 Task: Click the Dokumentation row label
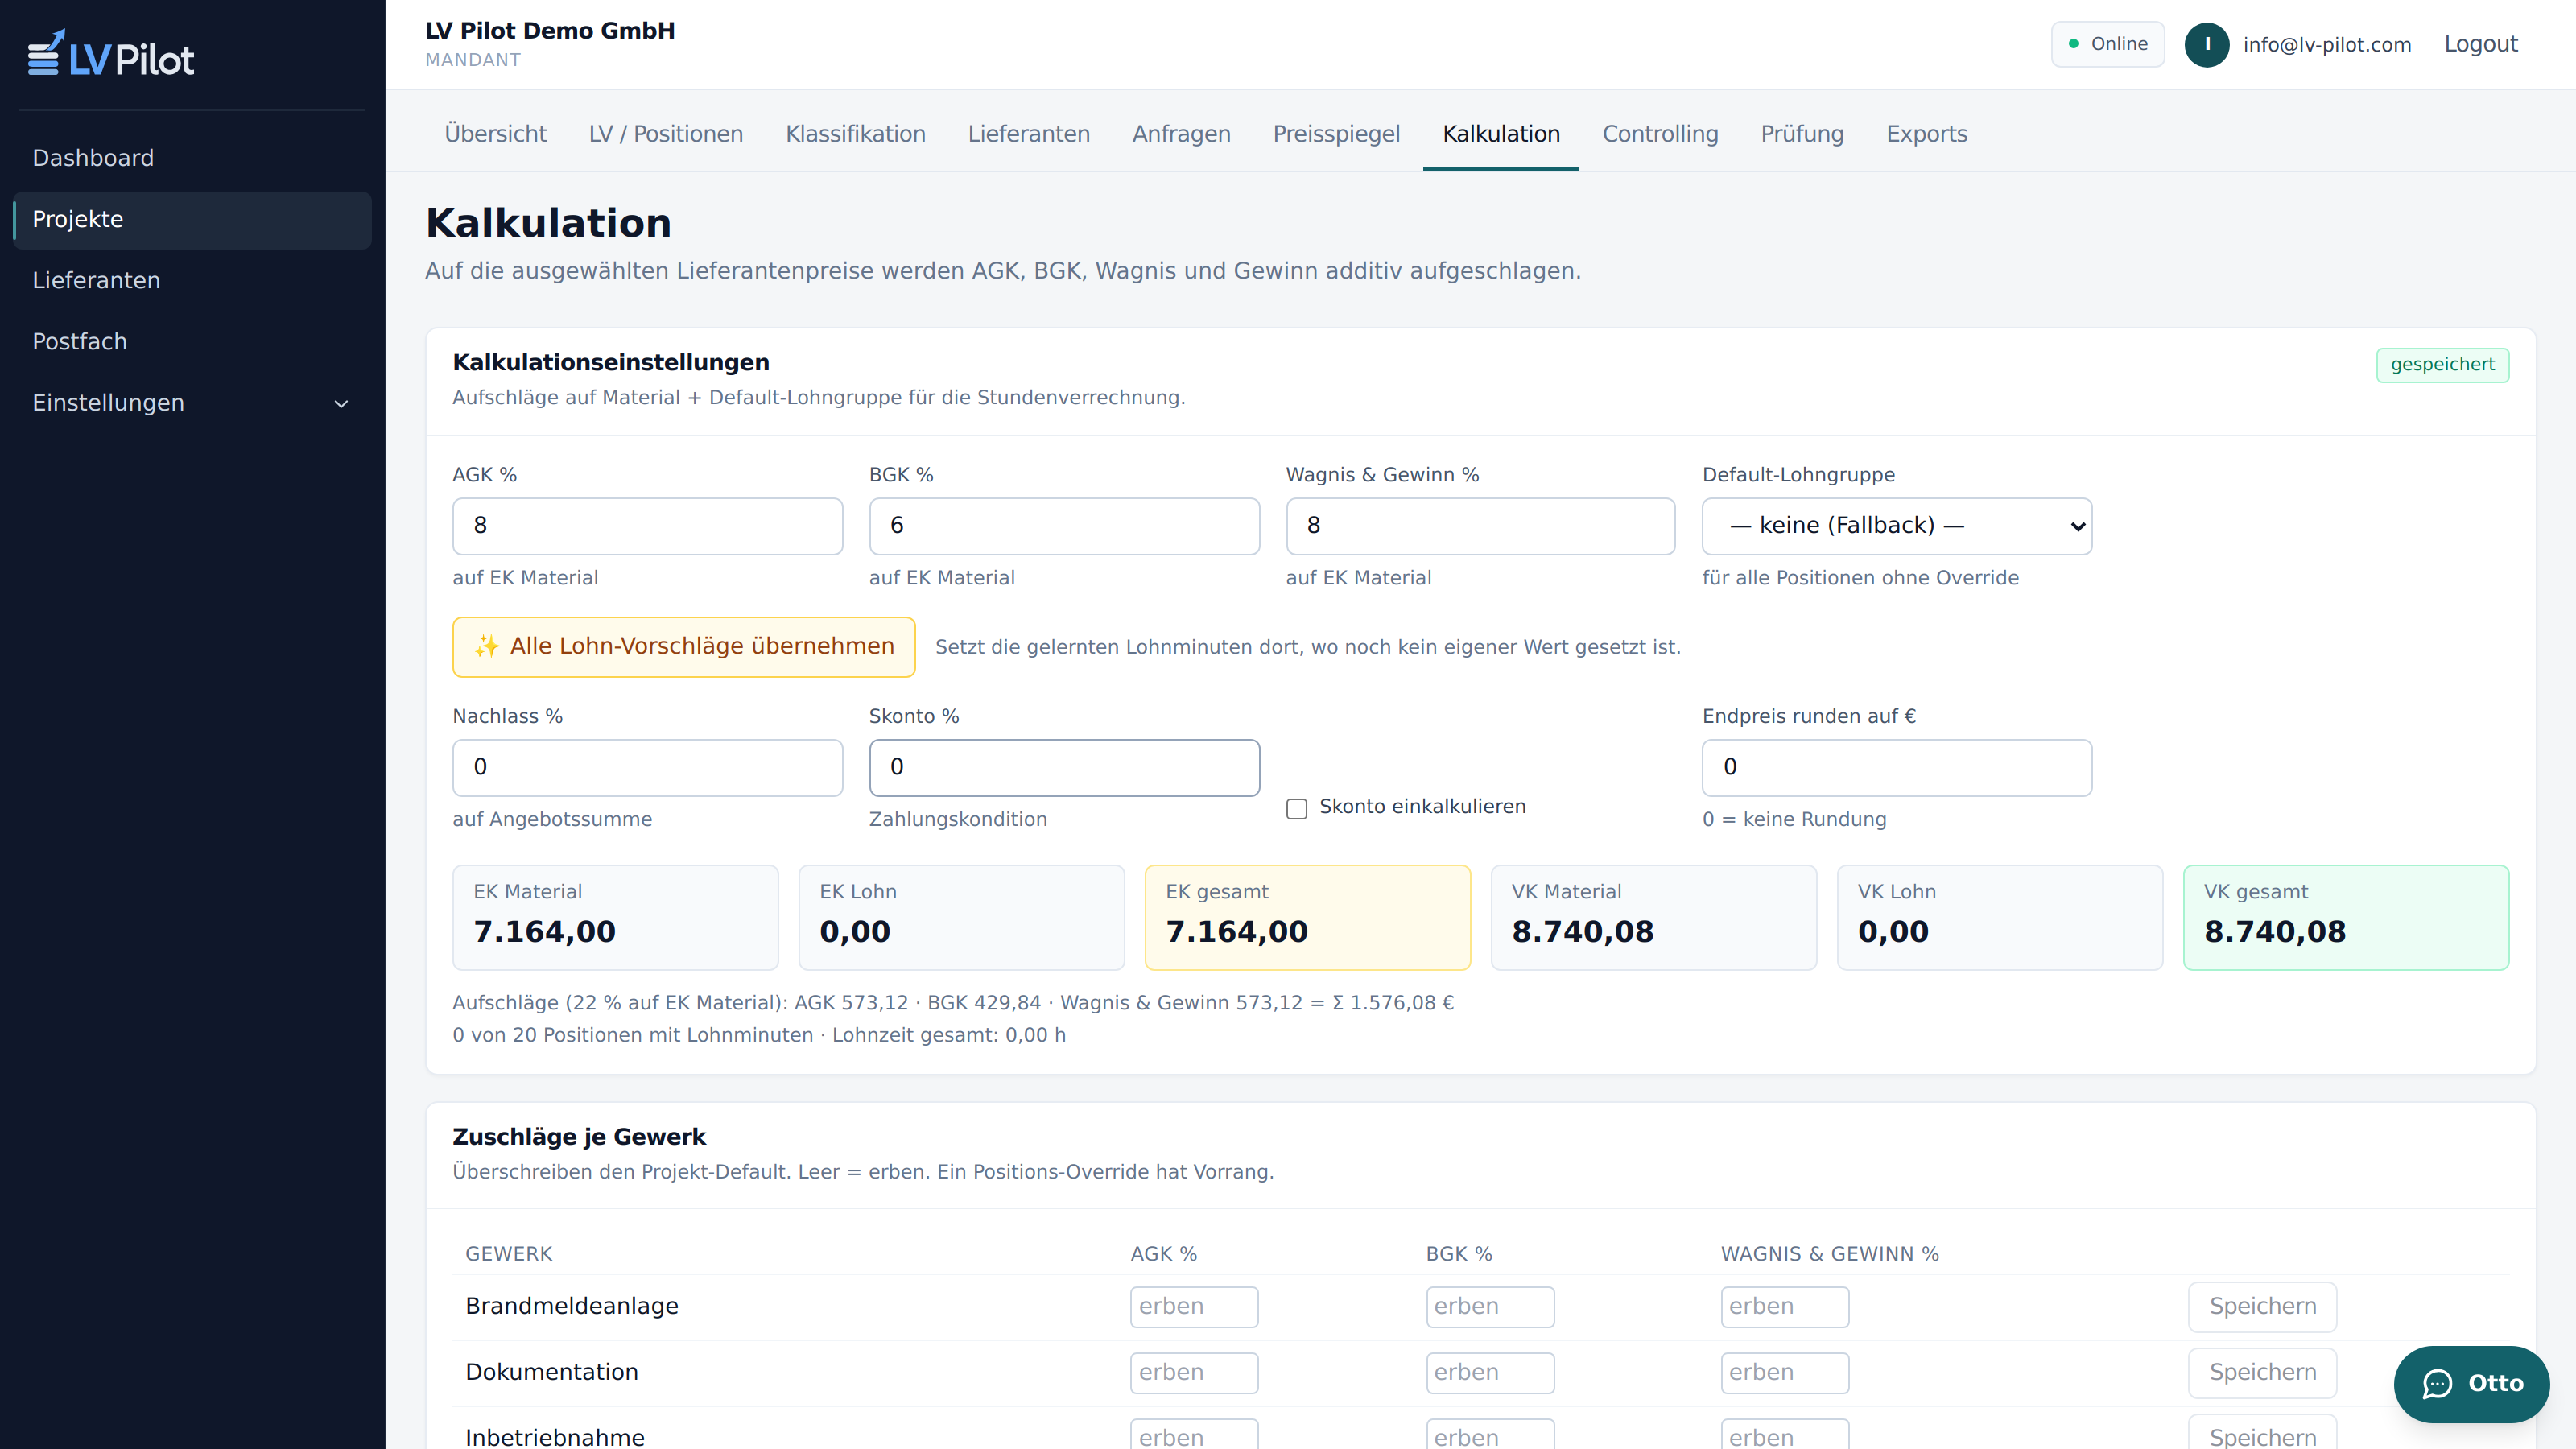click(x=551, y=1372)
